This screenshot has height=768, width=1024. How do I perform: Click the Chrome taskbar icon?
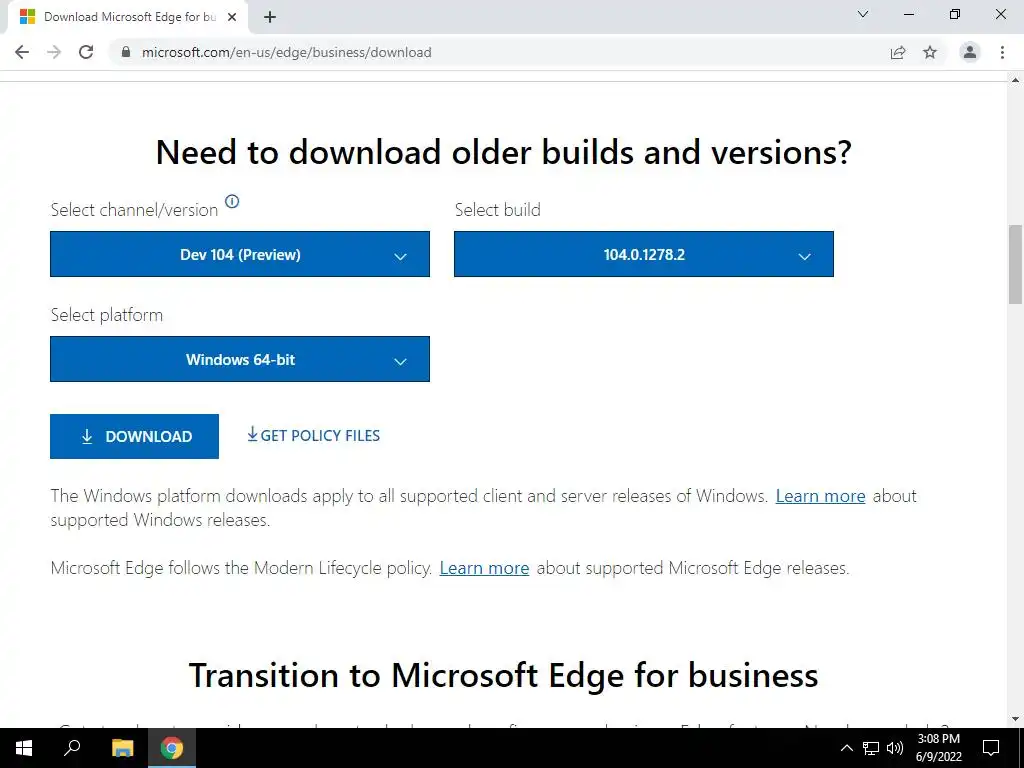[172, 748]
